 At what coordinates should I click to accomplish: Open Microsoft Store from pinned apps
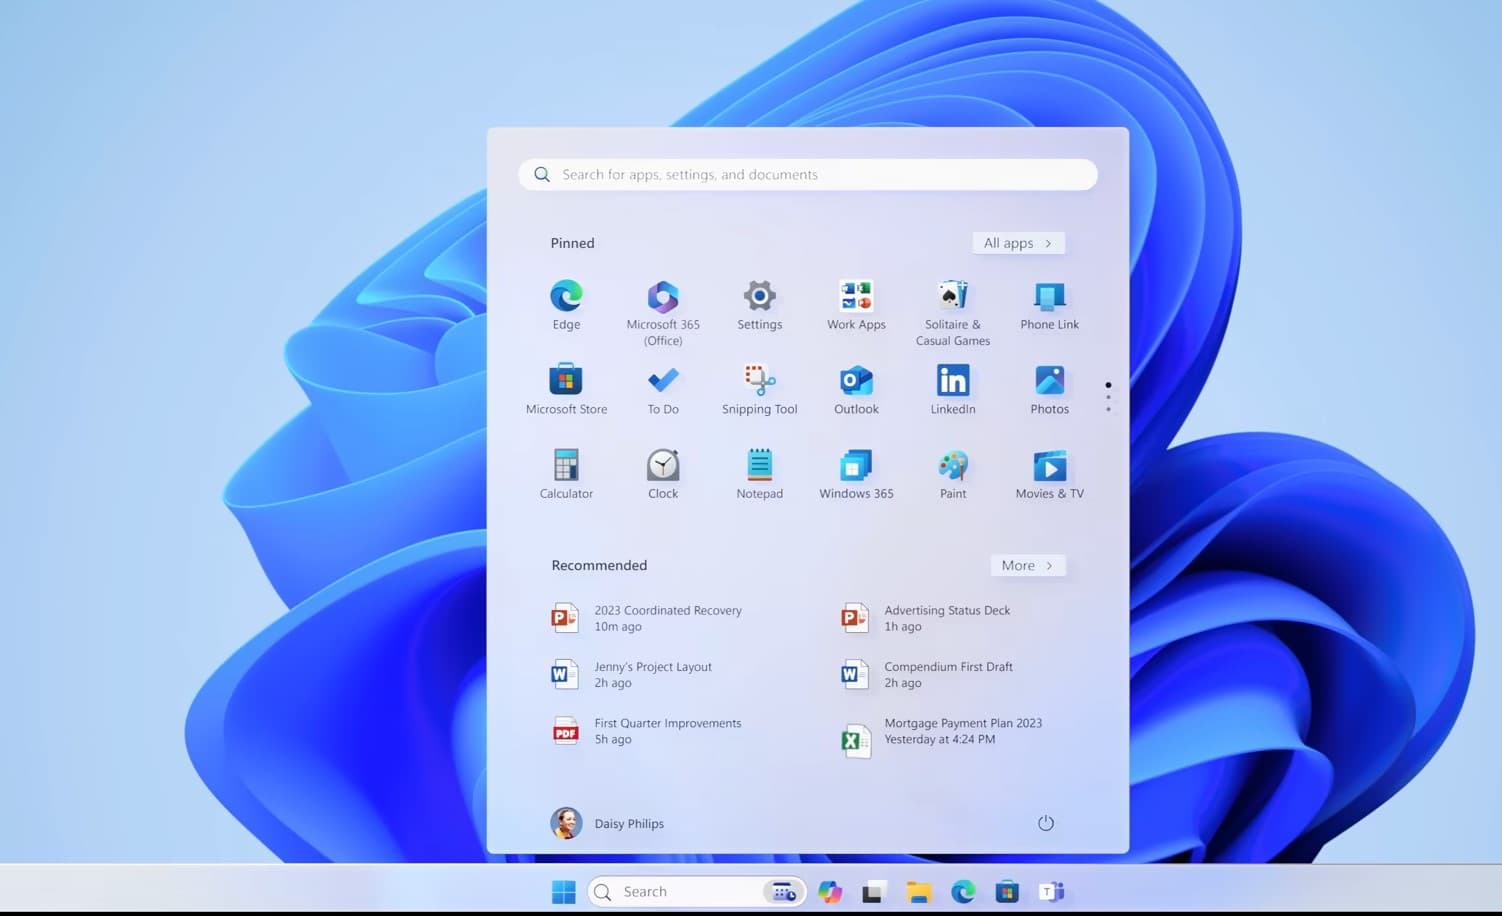click(x=566, y=389)
